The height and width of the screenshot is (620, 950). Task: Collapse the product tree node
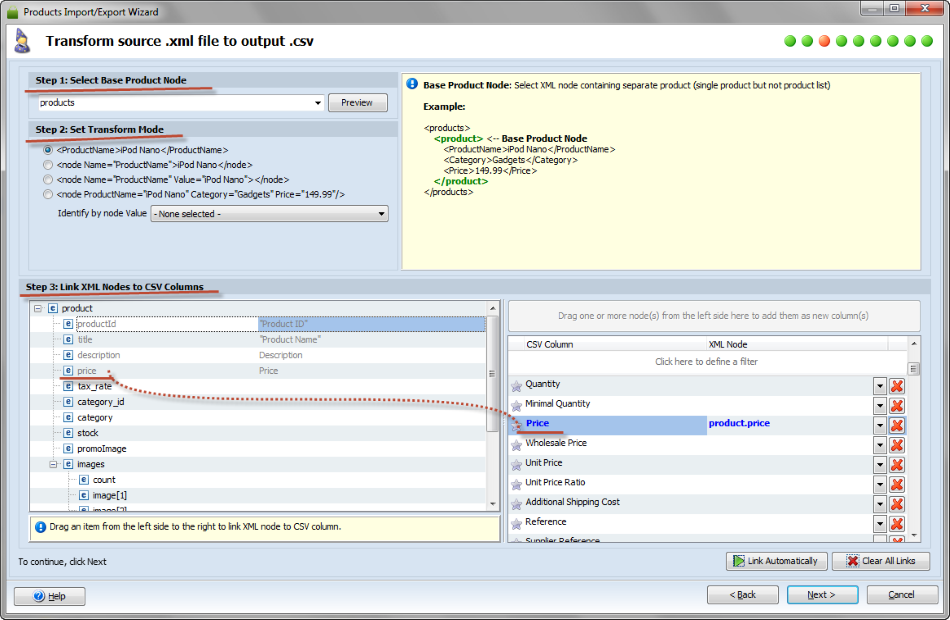pyautogui.click(x=38, y=308)
